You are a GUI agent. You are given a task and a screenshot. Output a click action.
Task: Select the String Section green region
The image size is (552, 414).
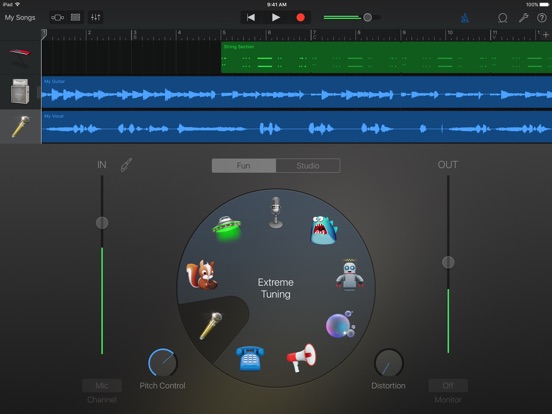tap(386, 57)
